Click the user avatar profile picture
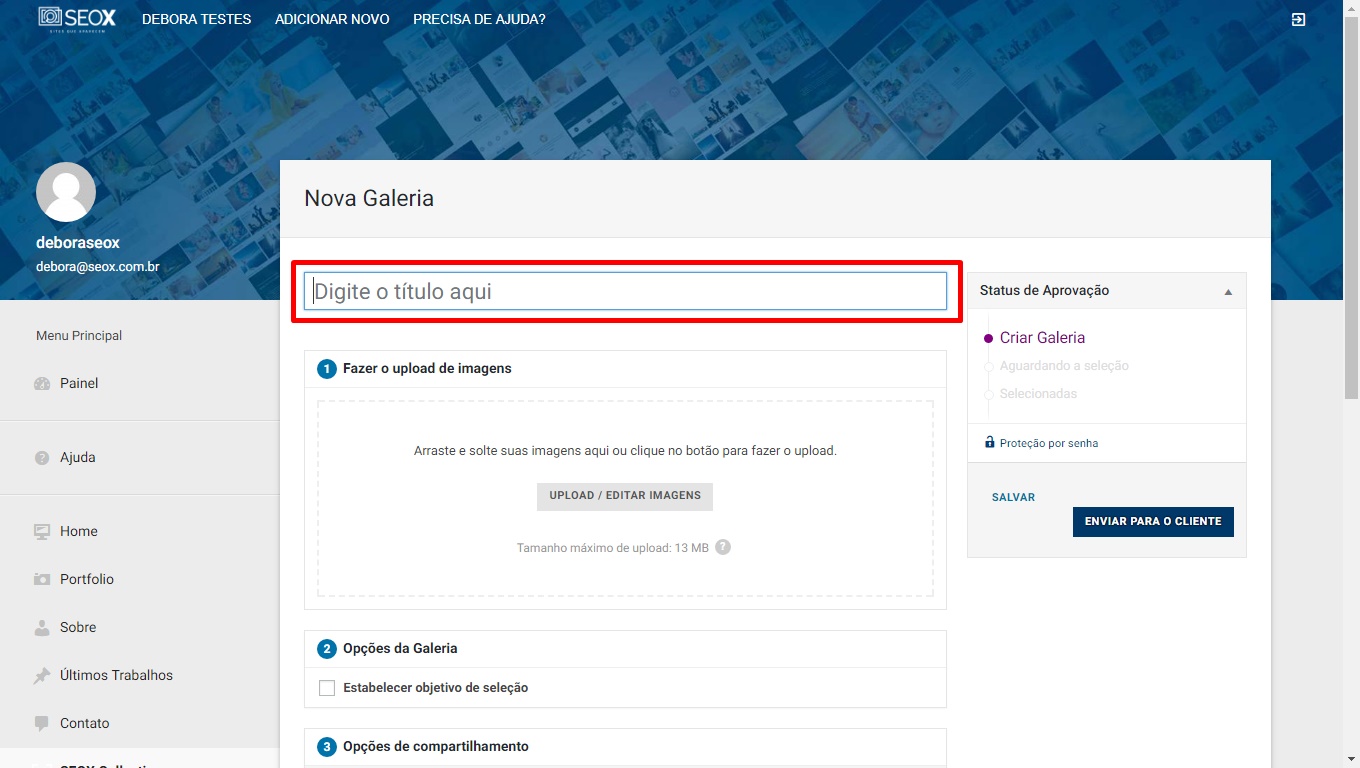 click(66, 192)
